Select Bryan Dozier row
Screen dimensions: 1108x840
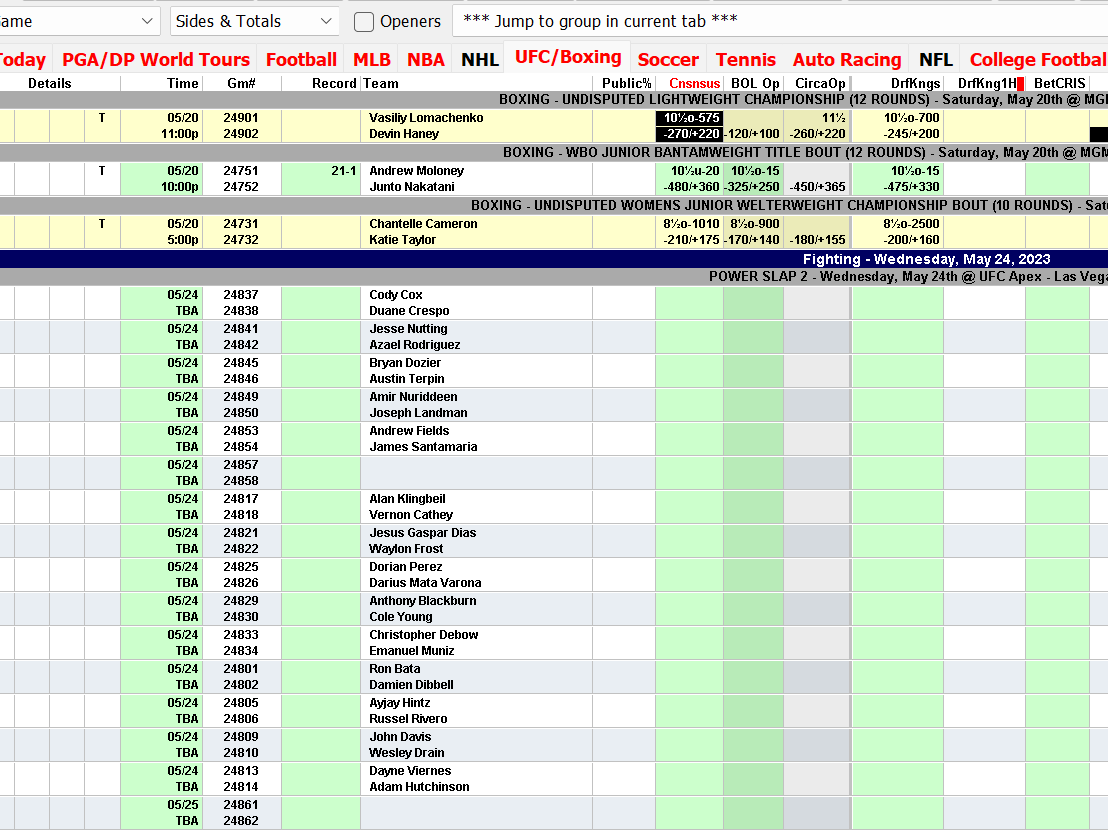(404, 362)
